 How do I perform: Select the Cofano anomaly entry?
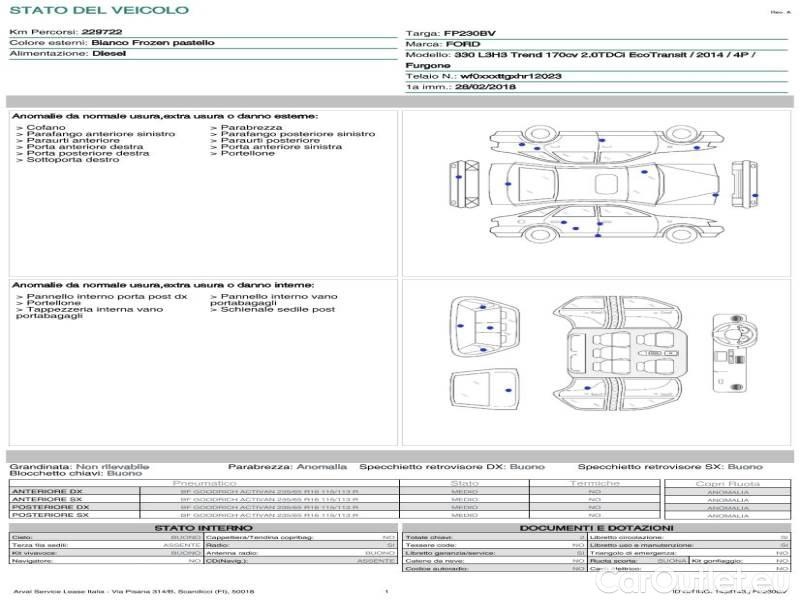coord(41,127)
